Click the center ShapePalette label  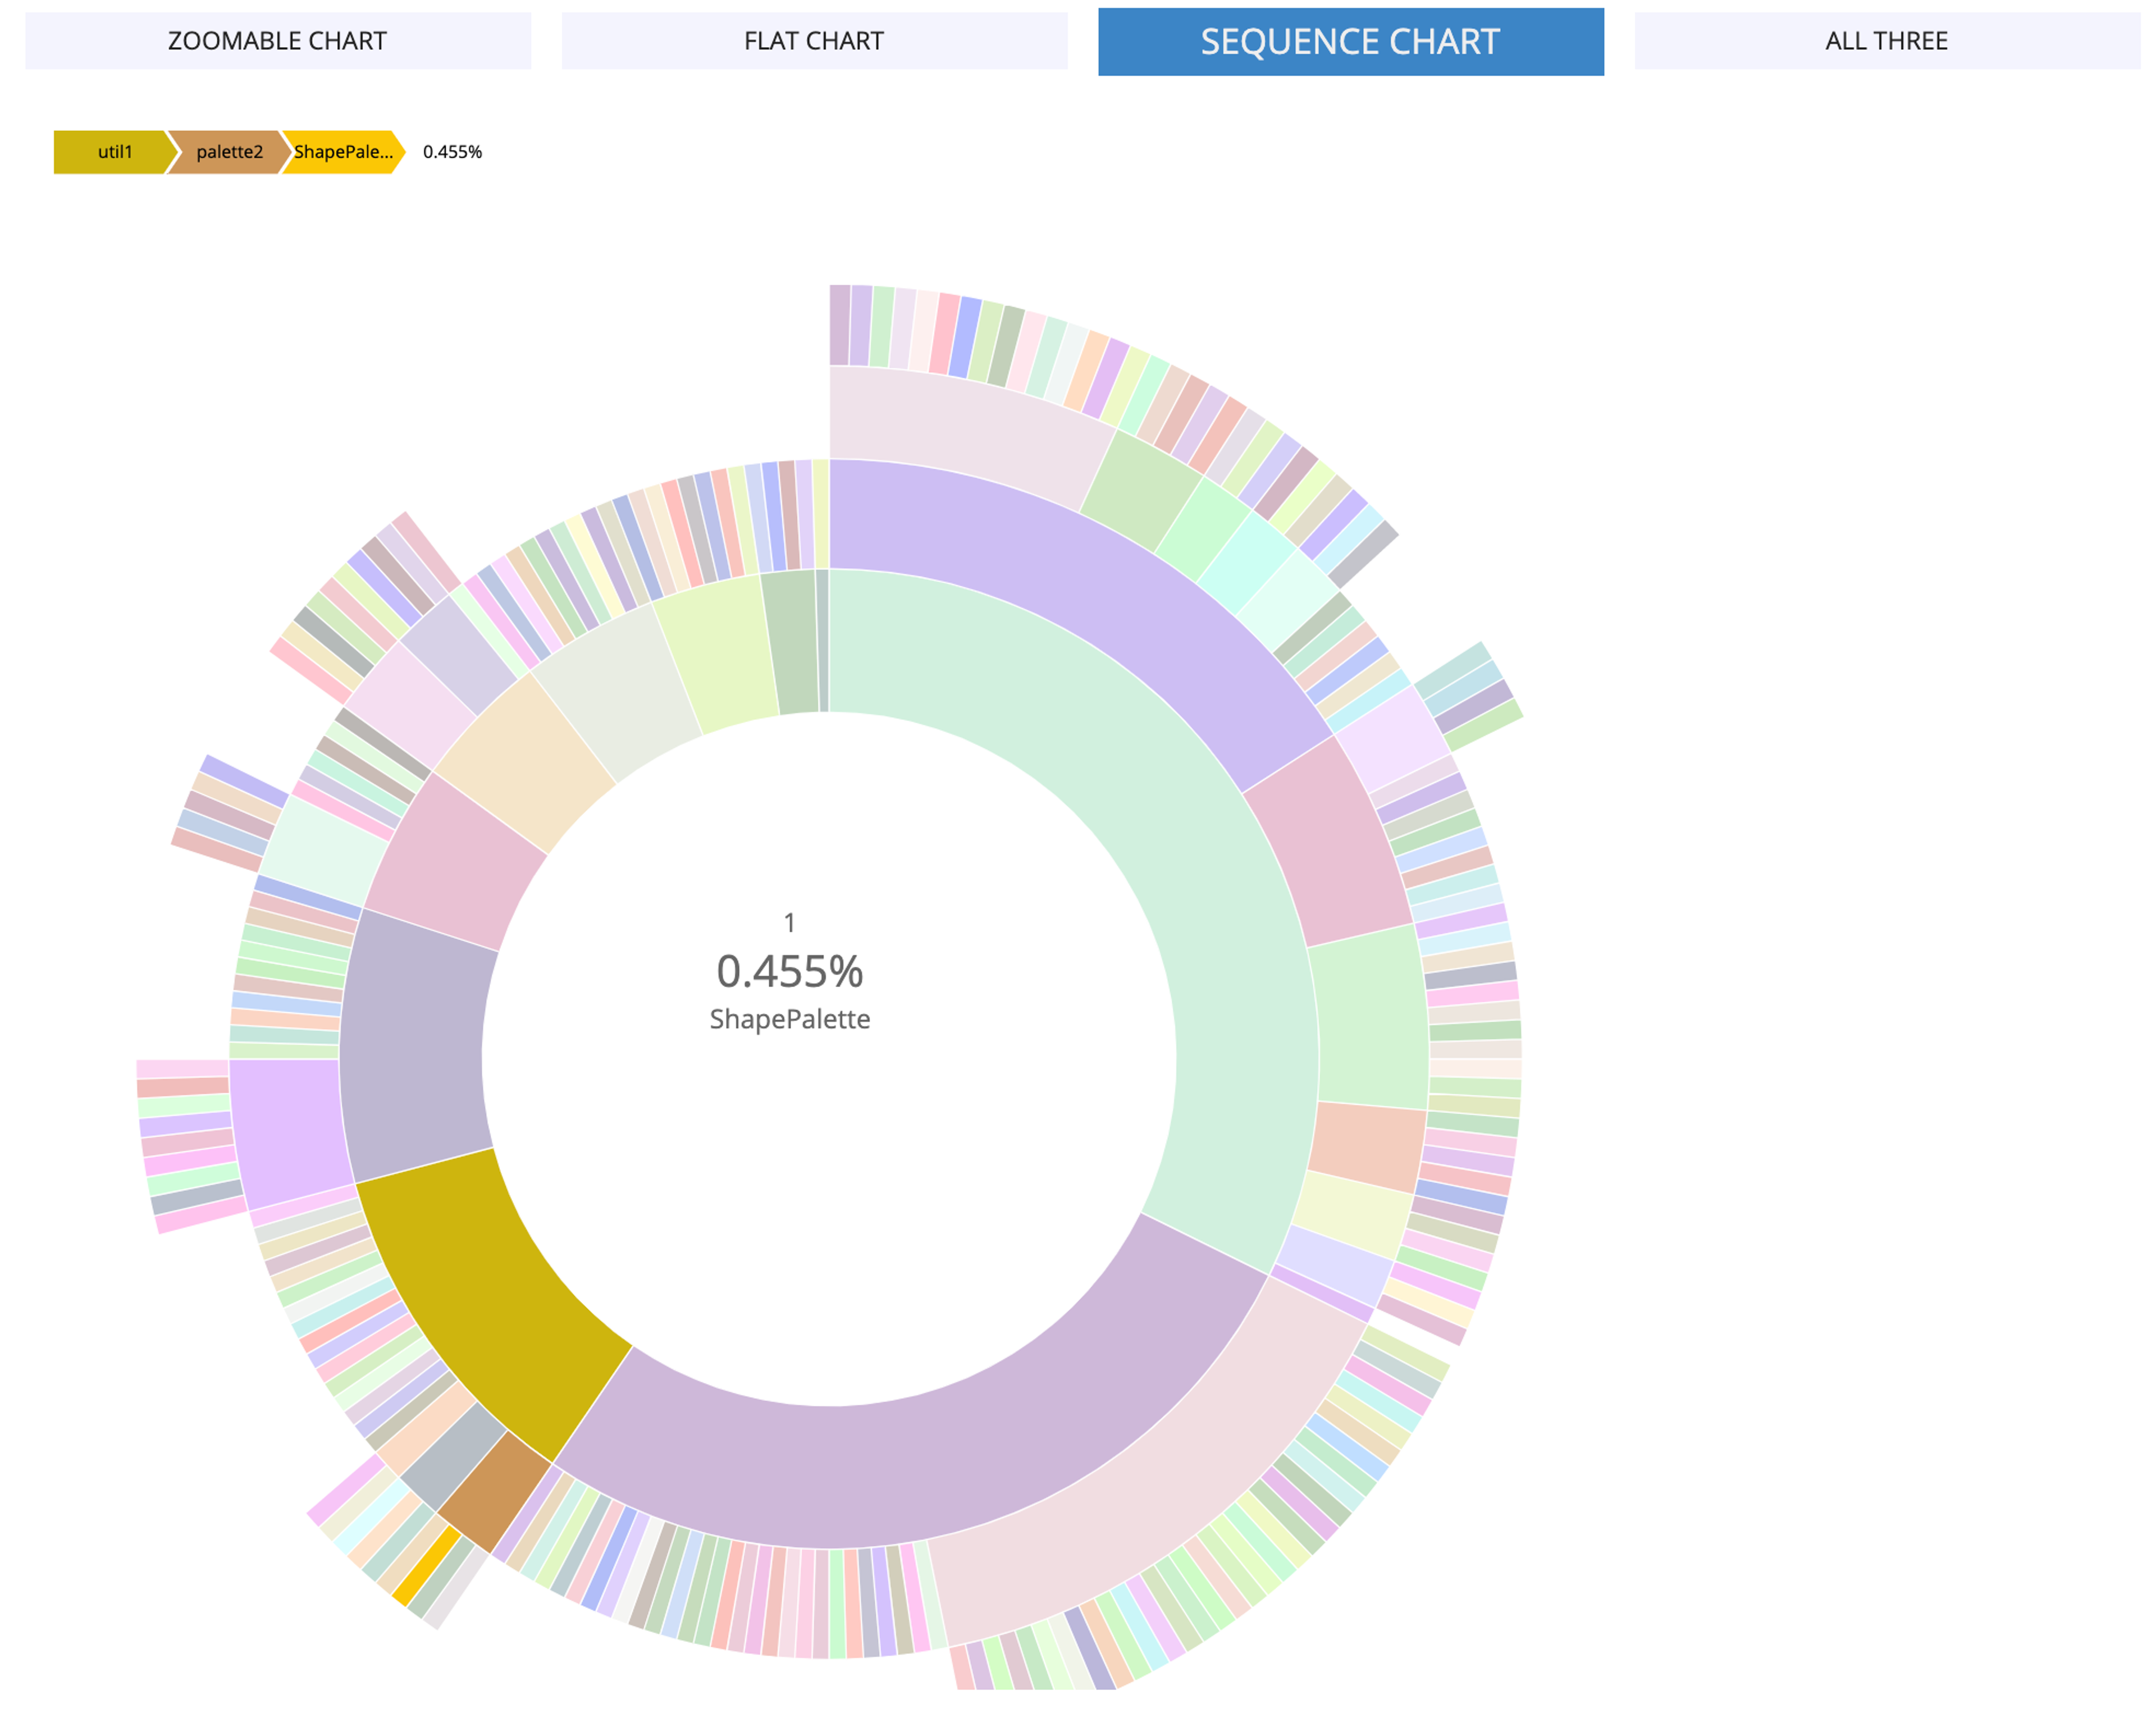(790, 1019)
